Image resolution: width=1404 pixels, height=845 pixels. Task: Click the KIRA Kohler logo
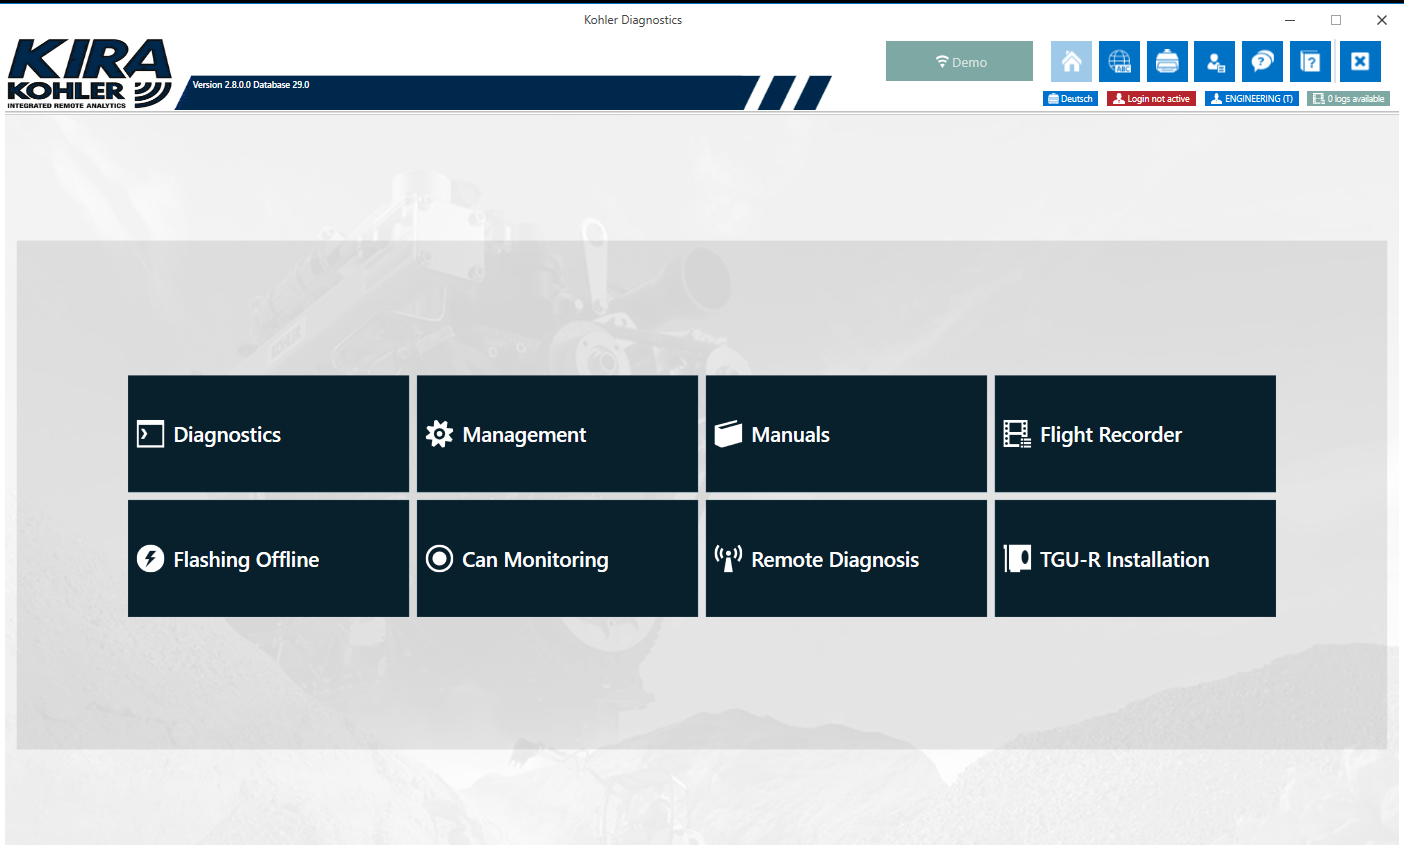tap(89, 73)
